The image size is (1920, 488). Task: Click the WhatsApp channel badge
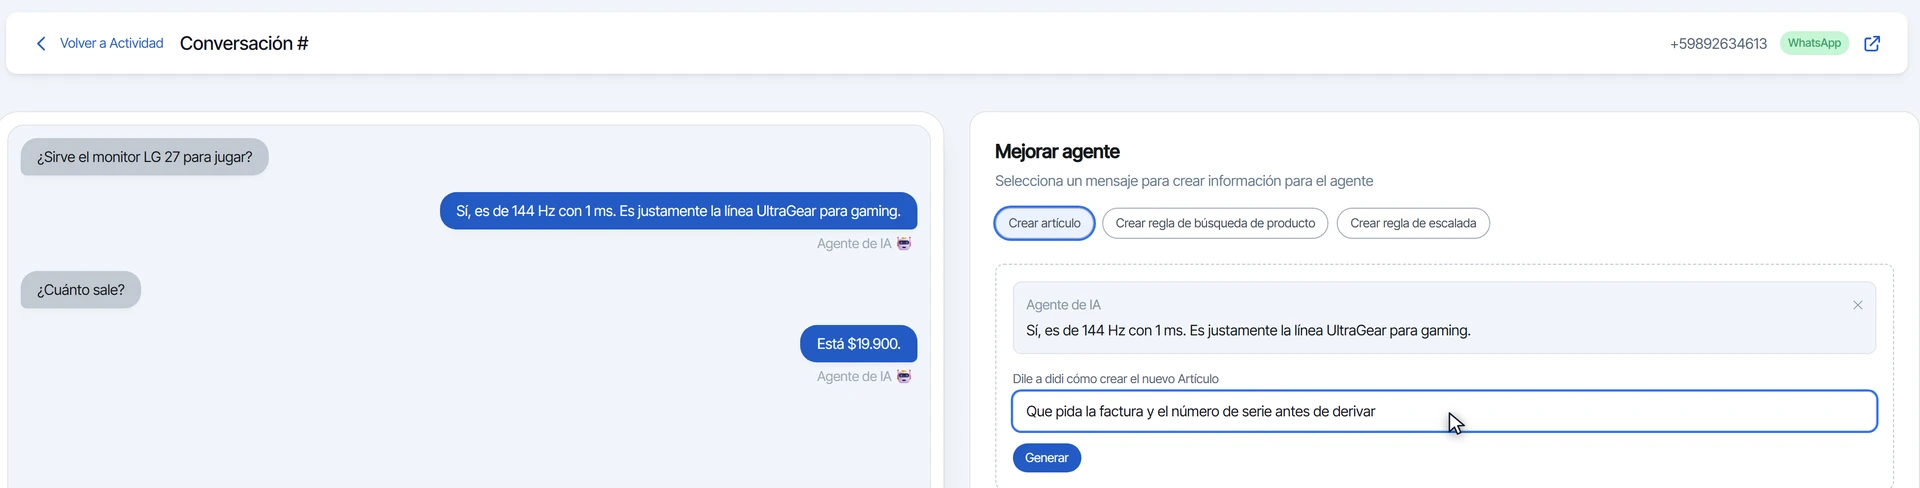coord(1814,43)
